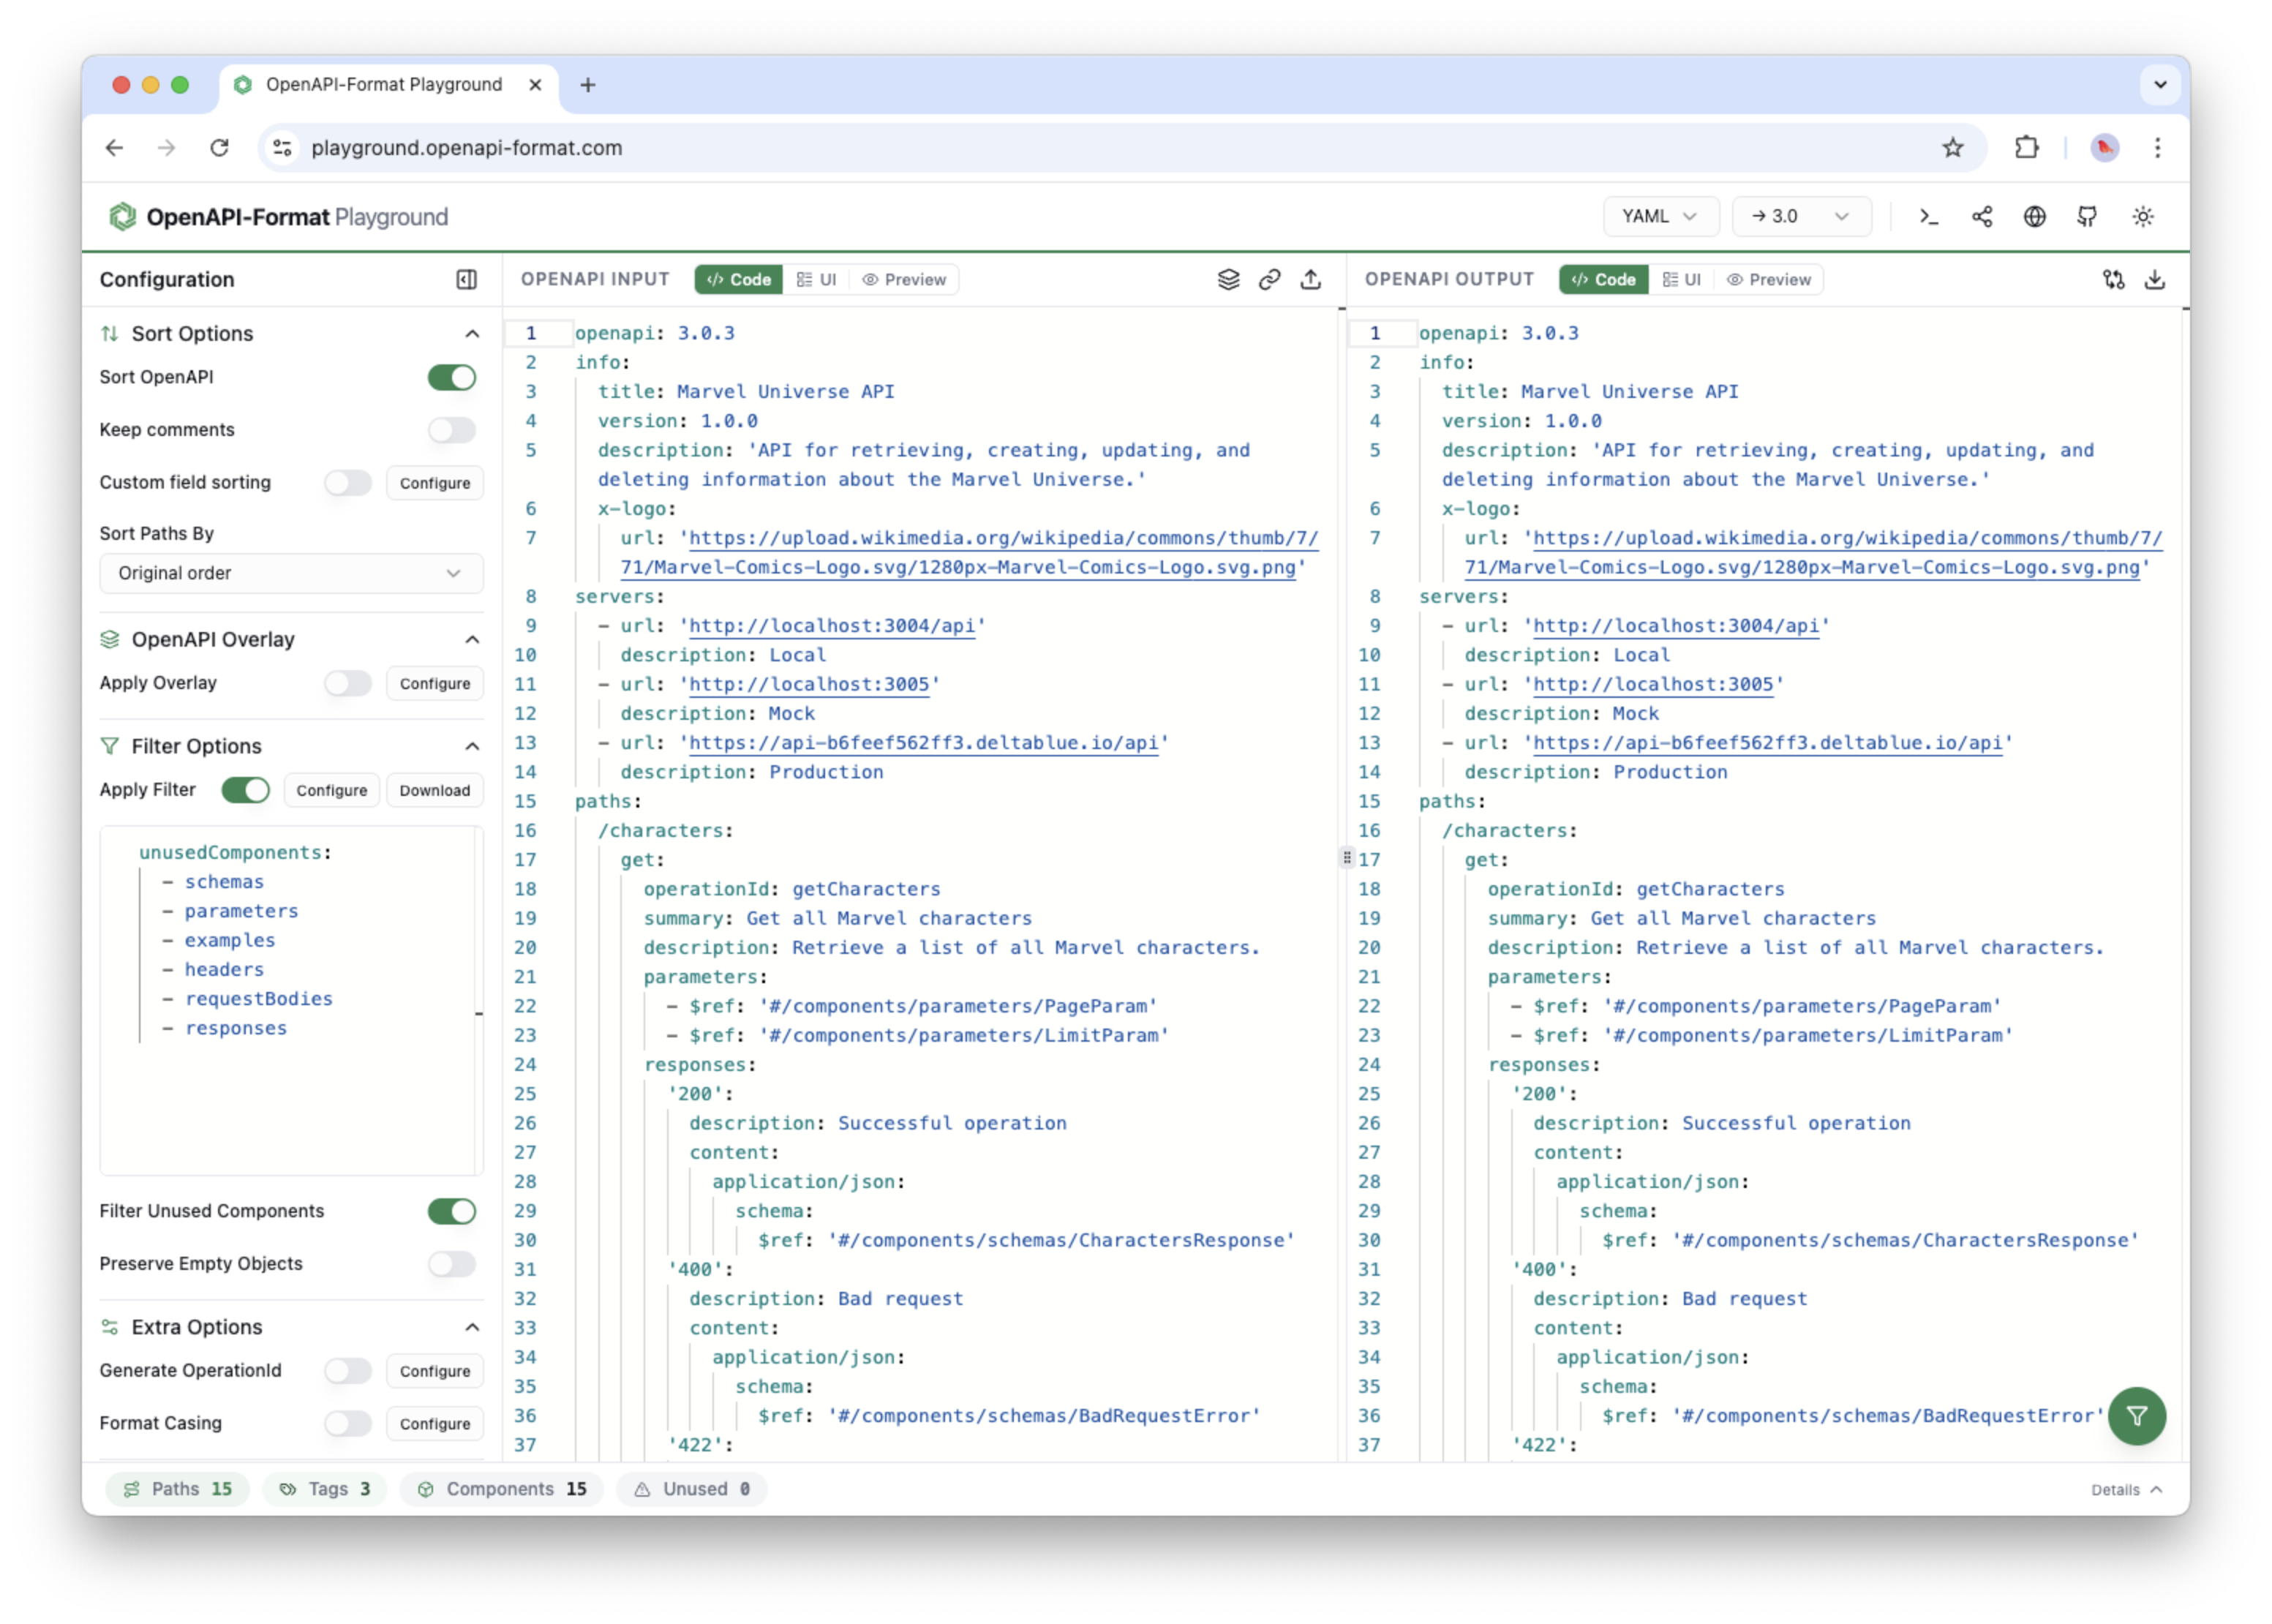Turn off Filter Unused Components
The width and height of the screenshot is (2272, 1624).
[451, 1211]
